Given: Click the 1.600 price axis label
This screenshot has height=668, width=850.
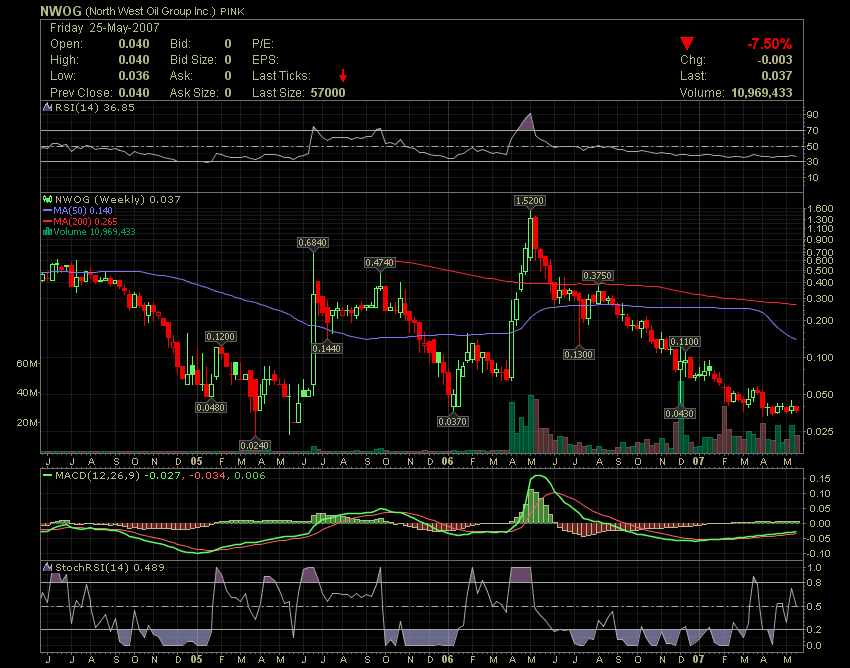Looking at the screenshot, I should click(x=820, y=209).
